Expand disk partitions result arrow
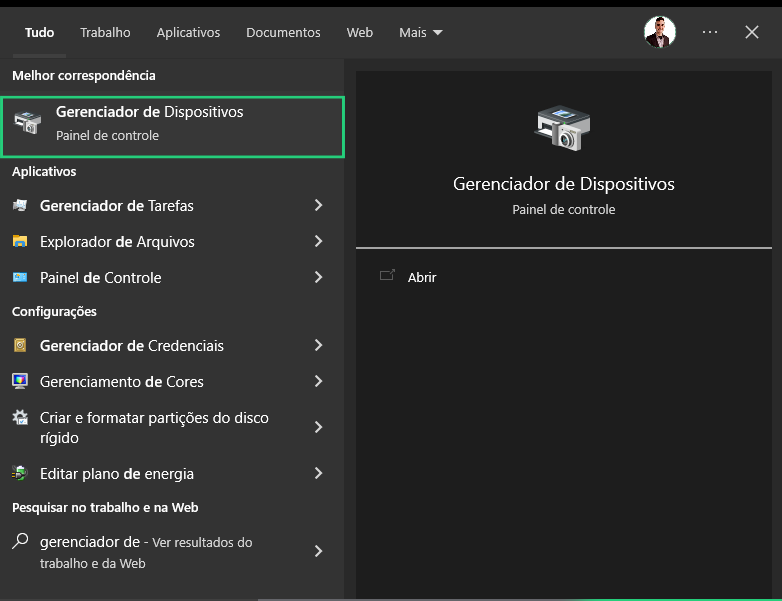The height and width of the screenshot is (601, 782). pyautogui.click(x=319, y=427)
